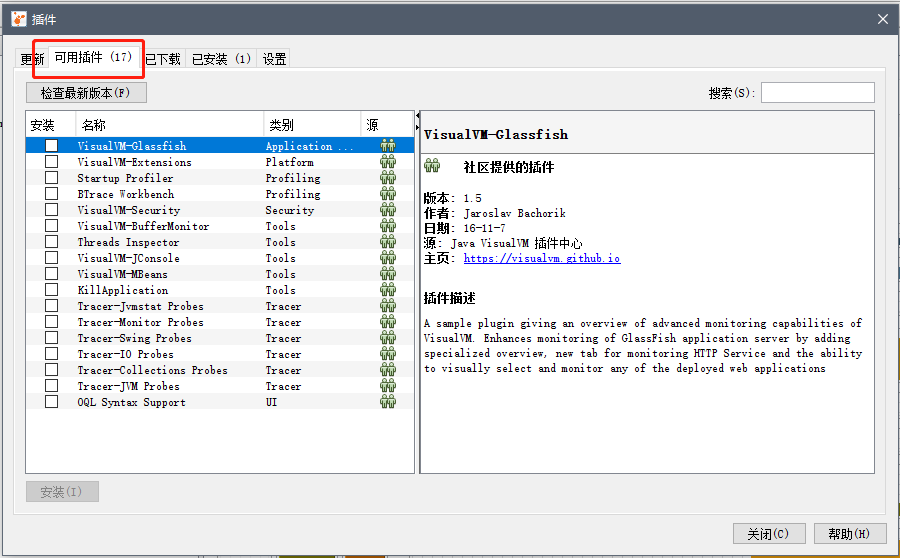Select the Tracer-IO Probes plugin name
This screenshot has height=558, width=900.
pyautogui.click(x=125, y=354)
